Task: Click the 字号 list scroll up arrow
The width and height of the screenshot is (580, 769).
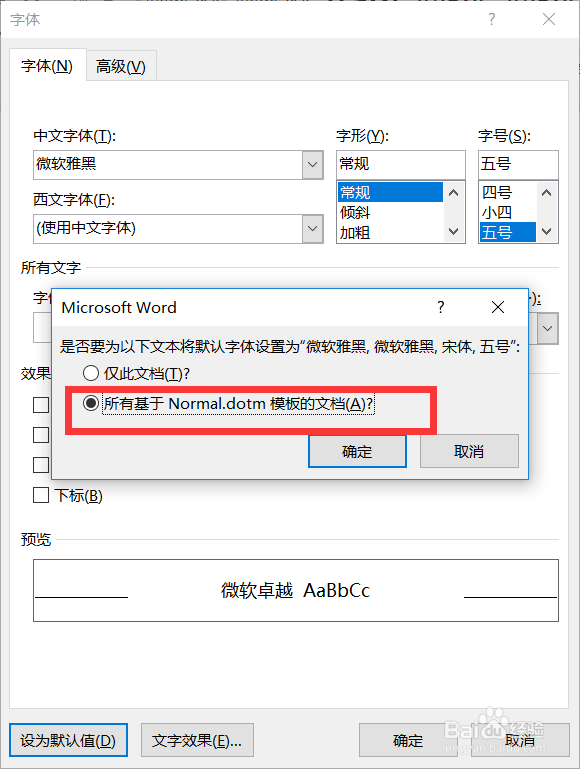Action: click(547, 193)
